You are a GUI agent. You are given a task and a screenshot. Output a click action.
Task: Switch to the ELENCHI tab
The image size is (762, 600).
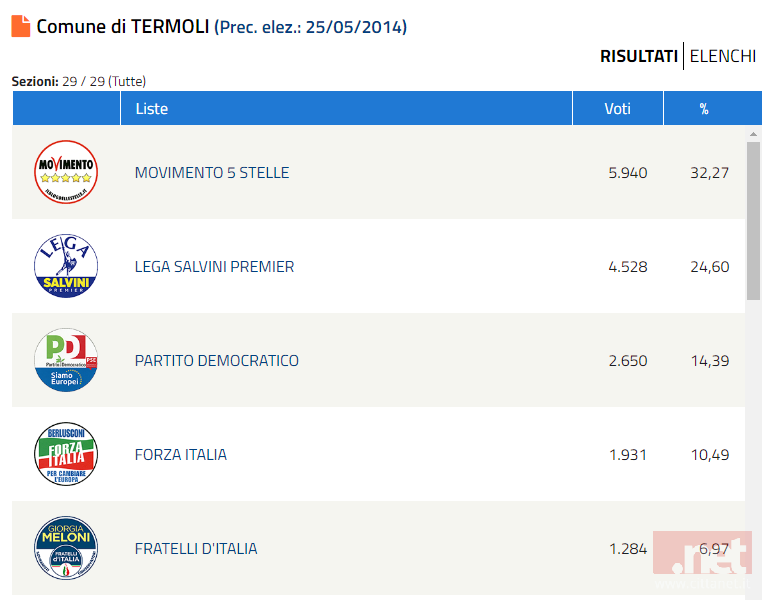(723, 56)
